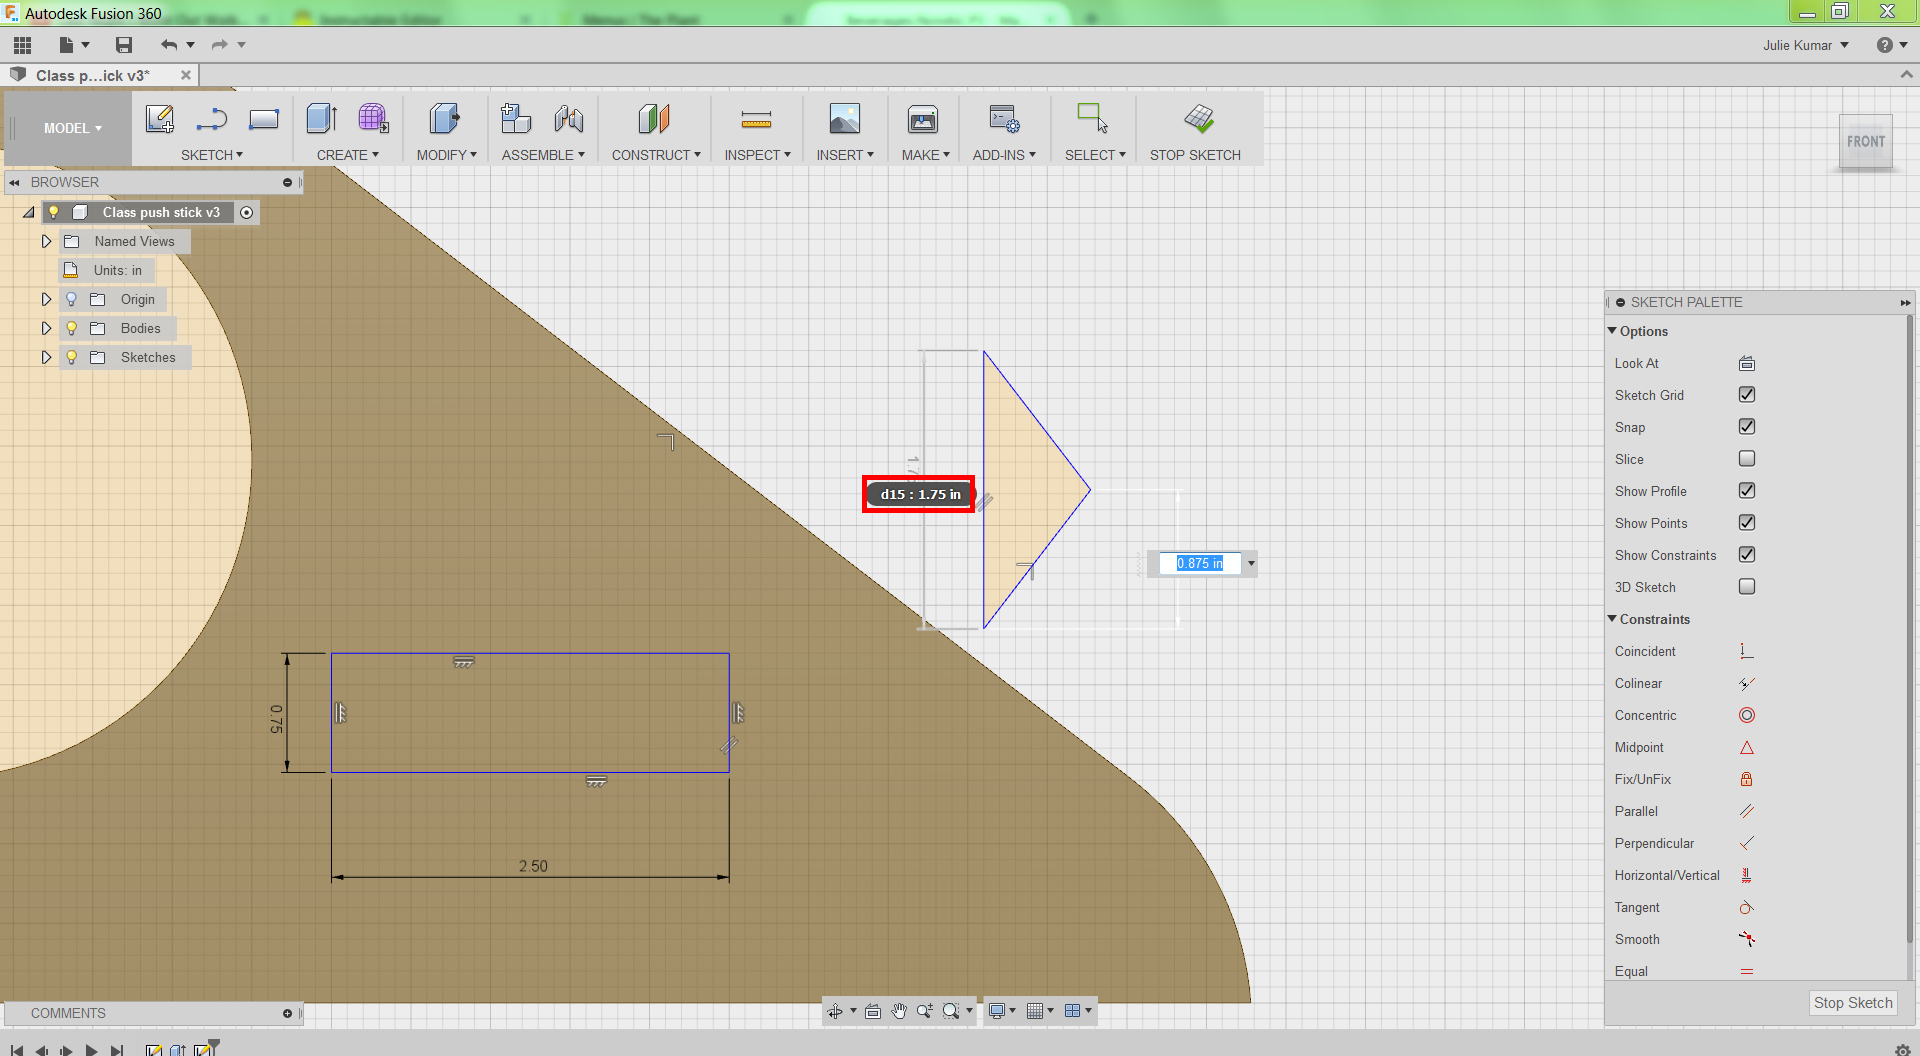Expand the Bodies tree node
The width and height of the screenshot is (1920, 1056).
46,328
